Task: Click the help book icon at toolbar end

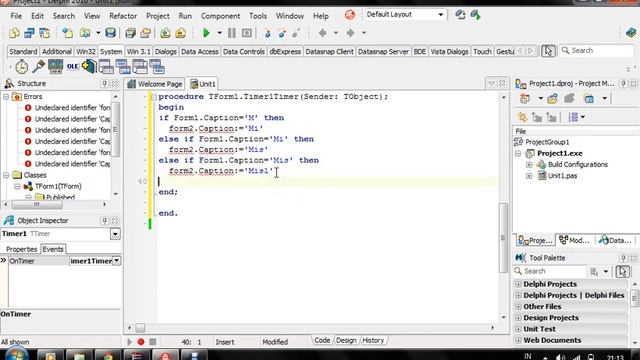Action: coord(631,33)
